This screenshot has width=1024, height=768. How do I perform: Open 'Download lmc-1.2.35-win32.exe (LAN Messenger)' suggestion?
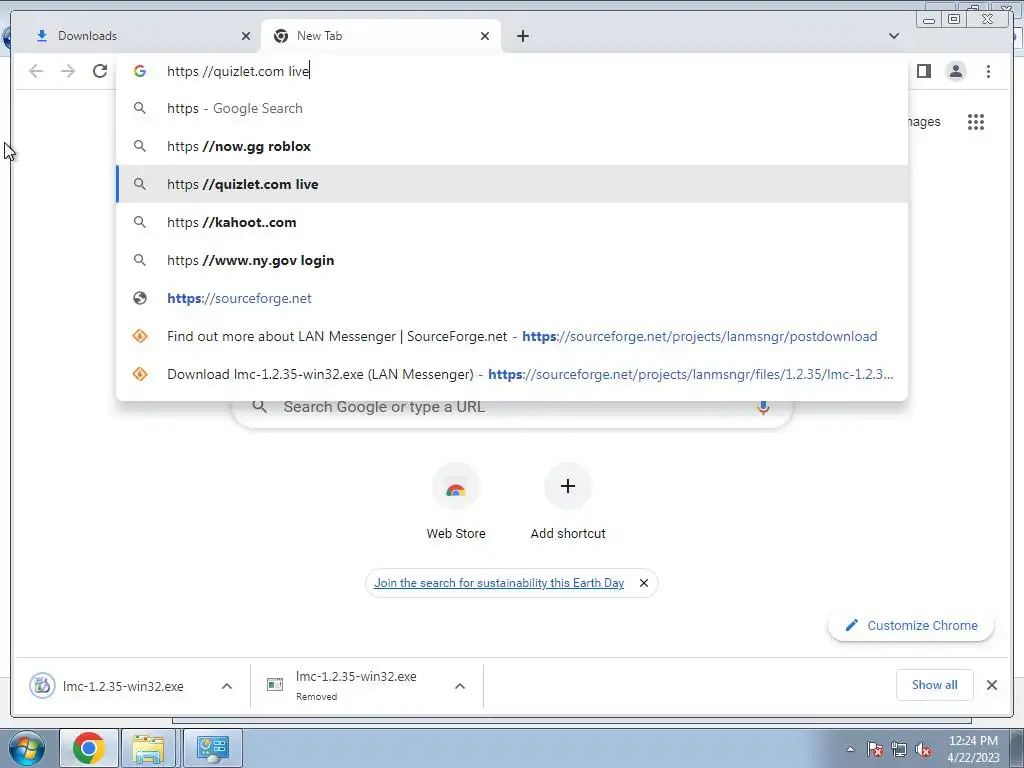[x=512, y=374]
